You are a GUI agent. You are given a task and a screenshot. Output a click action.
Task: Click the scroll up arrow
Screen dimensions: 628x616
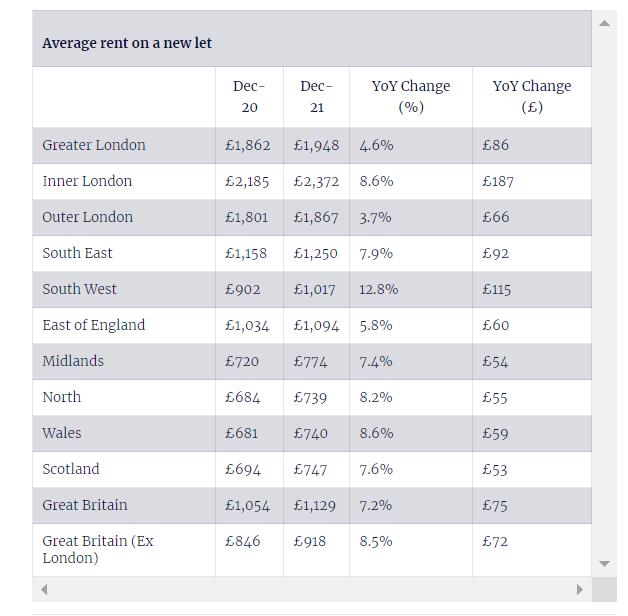[604, 23]
